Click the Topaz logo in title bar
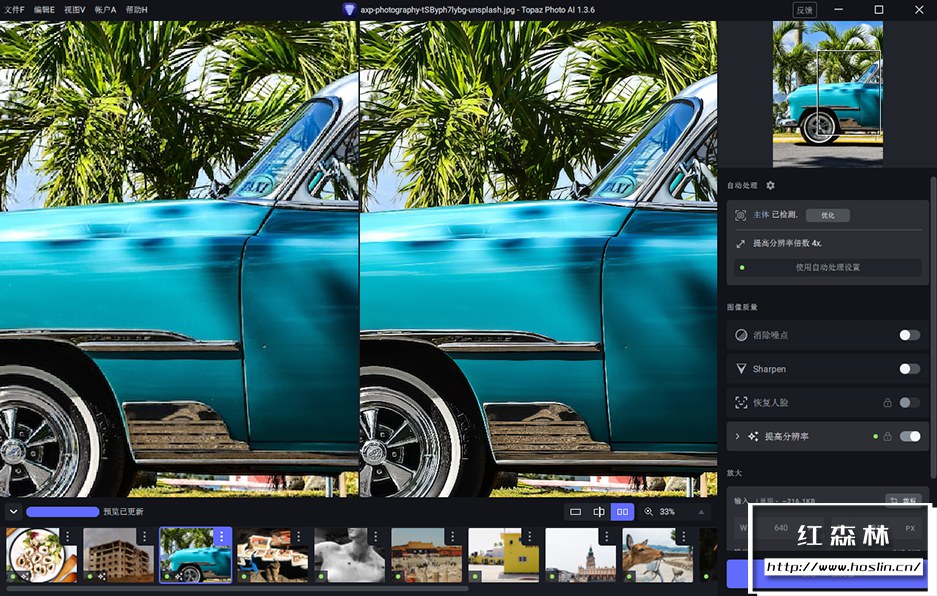Image resolution: width=937 pixels, height=596 pixels. point(349,10)
